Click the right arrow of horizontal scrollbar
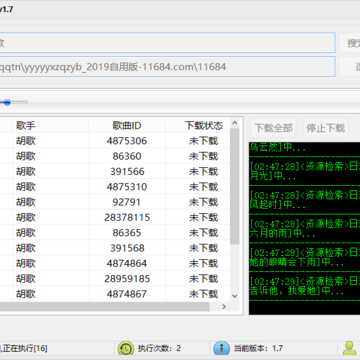Image resolution: width=360 pixels, height=360 pixels. pyautogui.click(x=224, y=307)
